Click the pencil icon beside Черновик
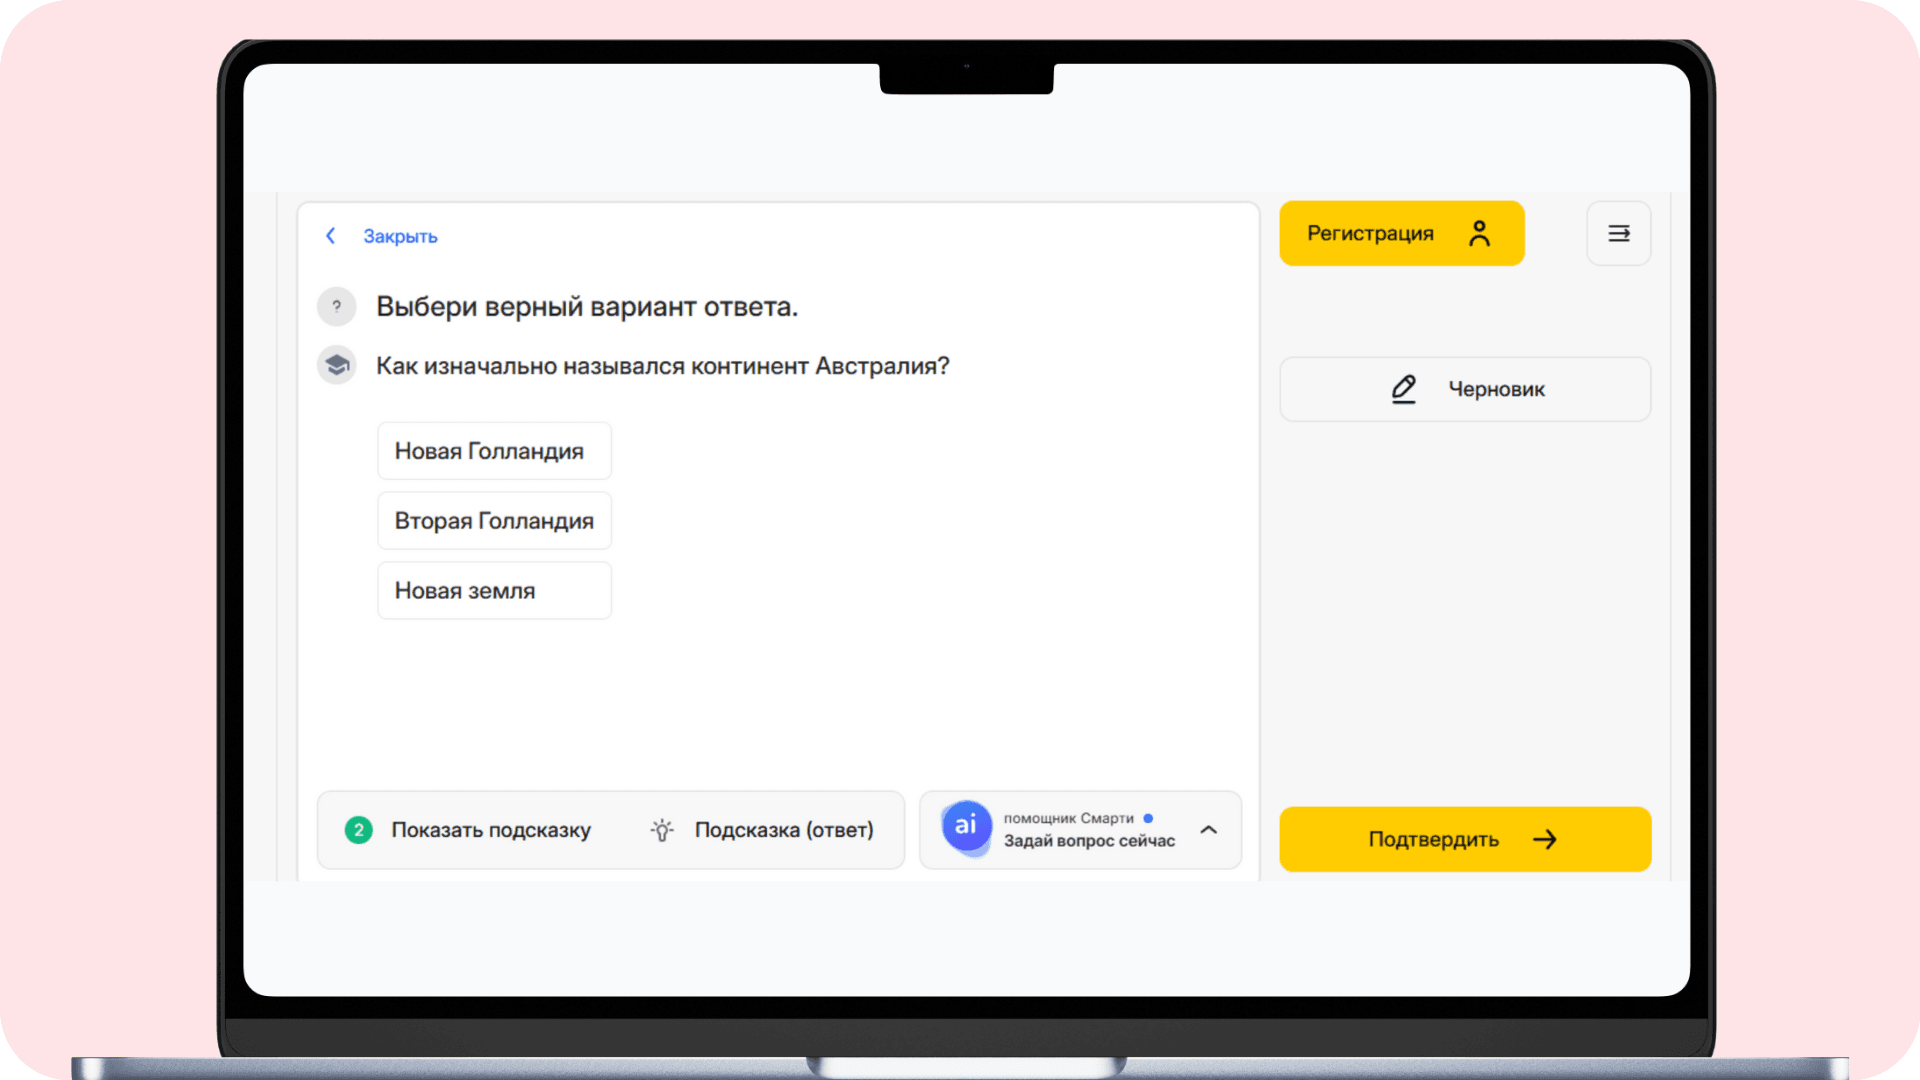1920x1080 pixels. point(1403,389)
